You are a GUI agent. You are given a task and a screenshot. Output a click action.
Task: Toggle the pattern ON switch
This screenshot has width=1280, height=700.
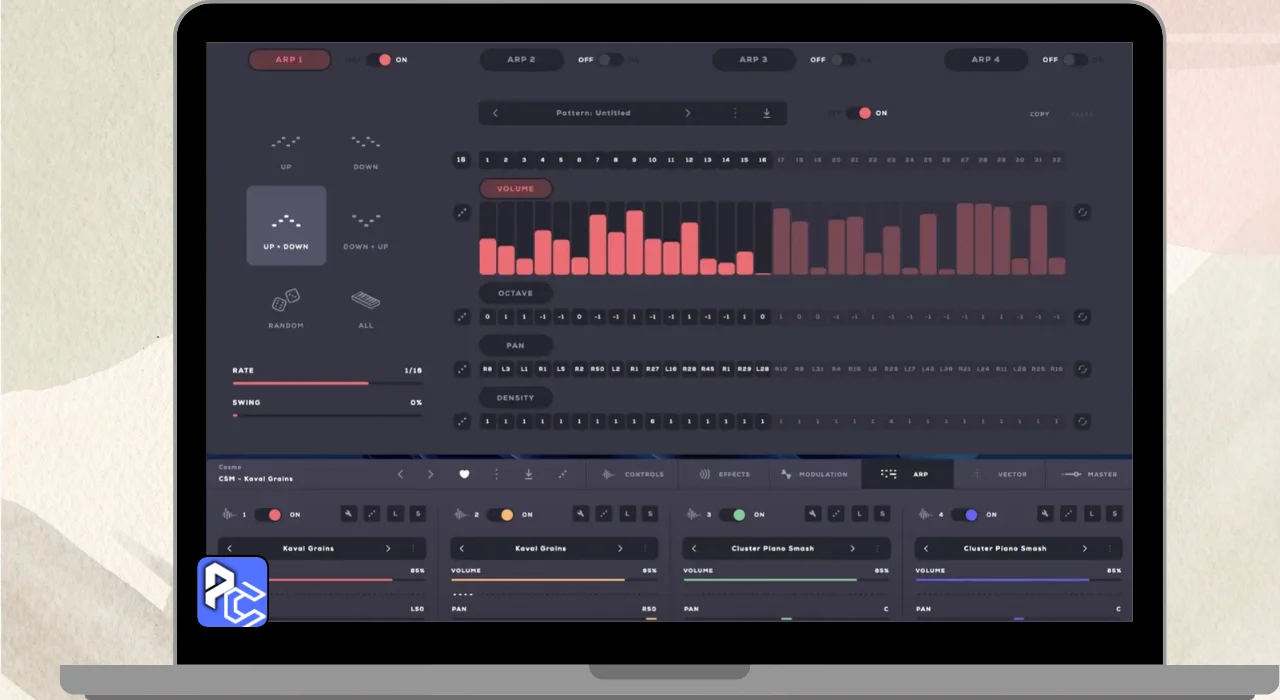[x=858, y=113]
